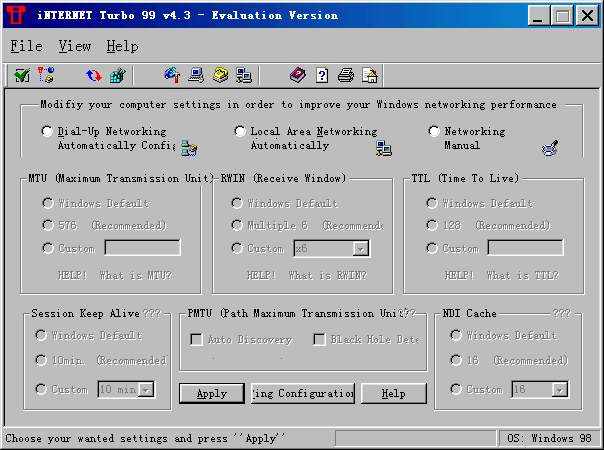Screen dimensions: 604x450
Task: Select Dial-Up Networking Automatically Config radio
Action: coord(47,131)
